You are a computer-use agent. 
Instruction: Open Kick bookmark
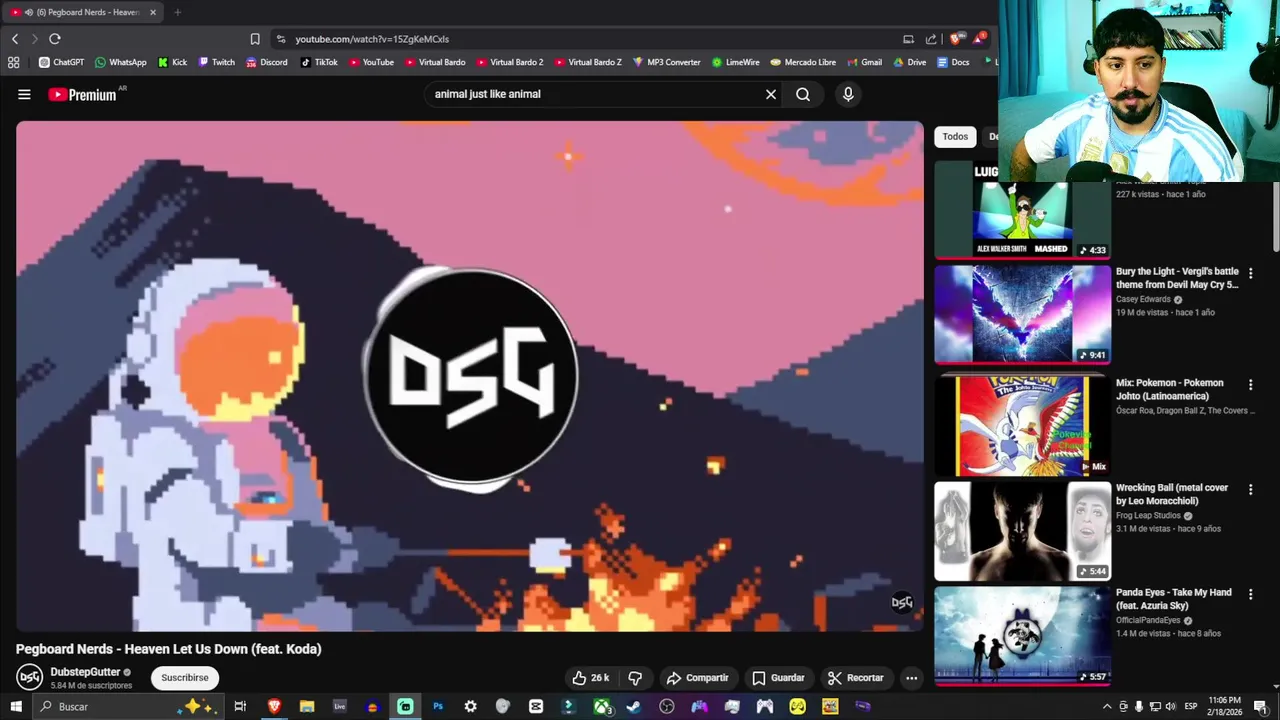pos(173,62)
